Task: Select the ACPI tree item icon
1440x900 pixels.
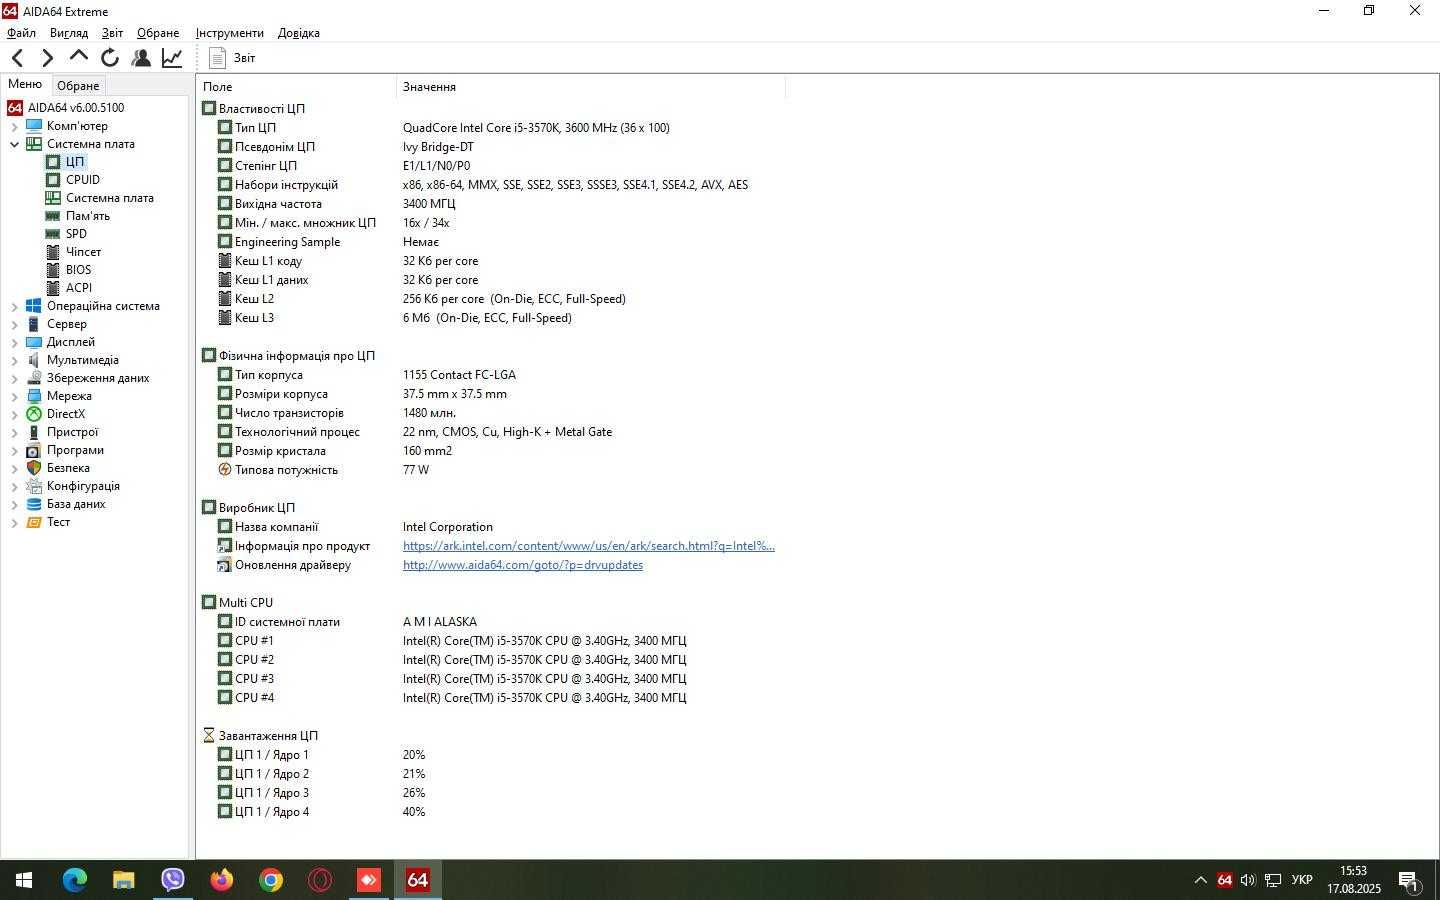Action: point(53,288)
